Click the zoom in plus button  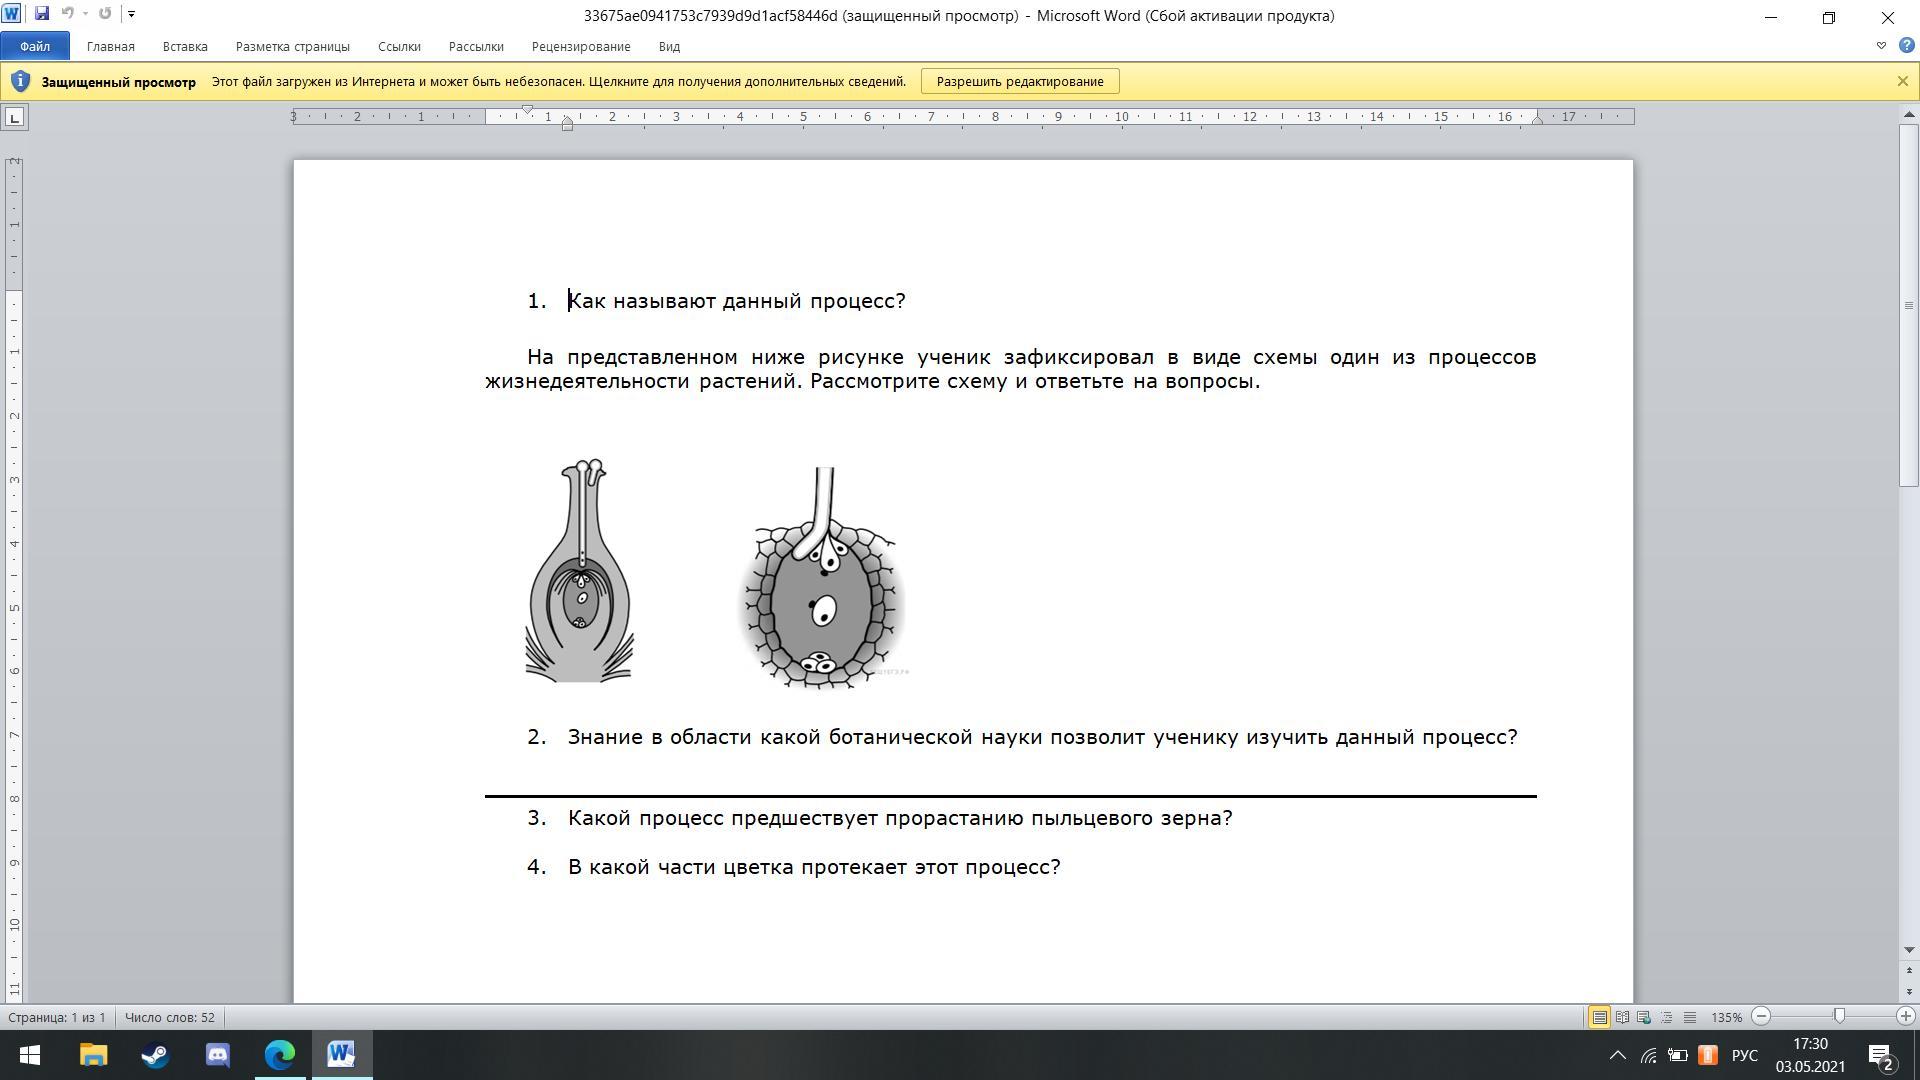[x=1905, y=1016]
